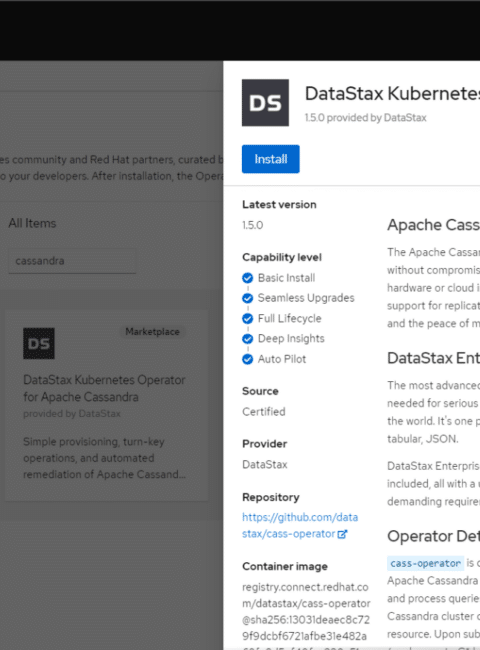Click the DS logo in the details panel
Viewport: 480px width, 650px height.
(x=265, y=102)
